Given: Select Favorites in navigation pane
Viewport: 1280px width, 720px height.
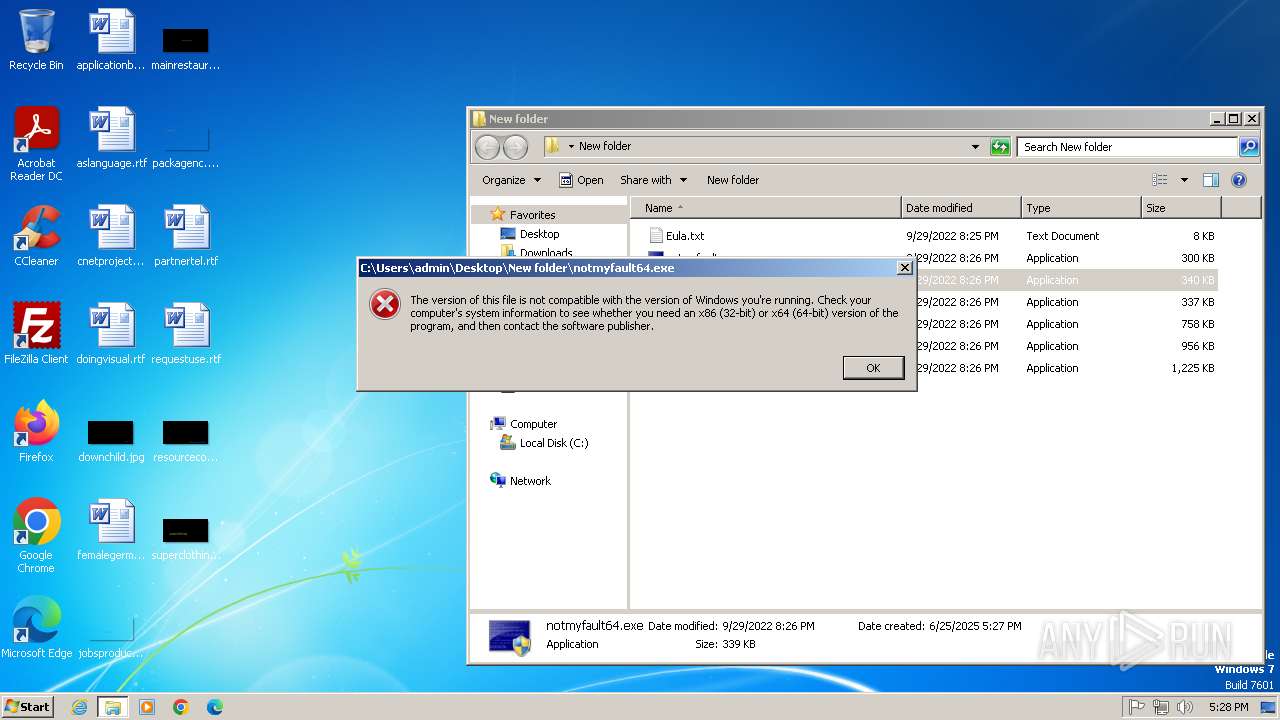Looking at the screenshot, I should tap(532, 215).
